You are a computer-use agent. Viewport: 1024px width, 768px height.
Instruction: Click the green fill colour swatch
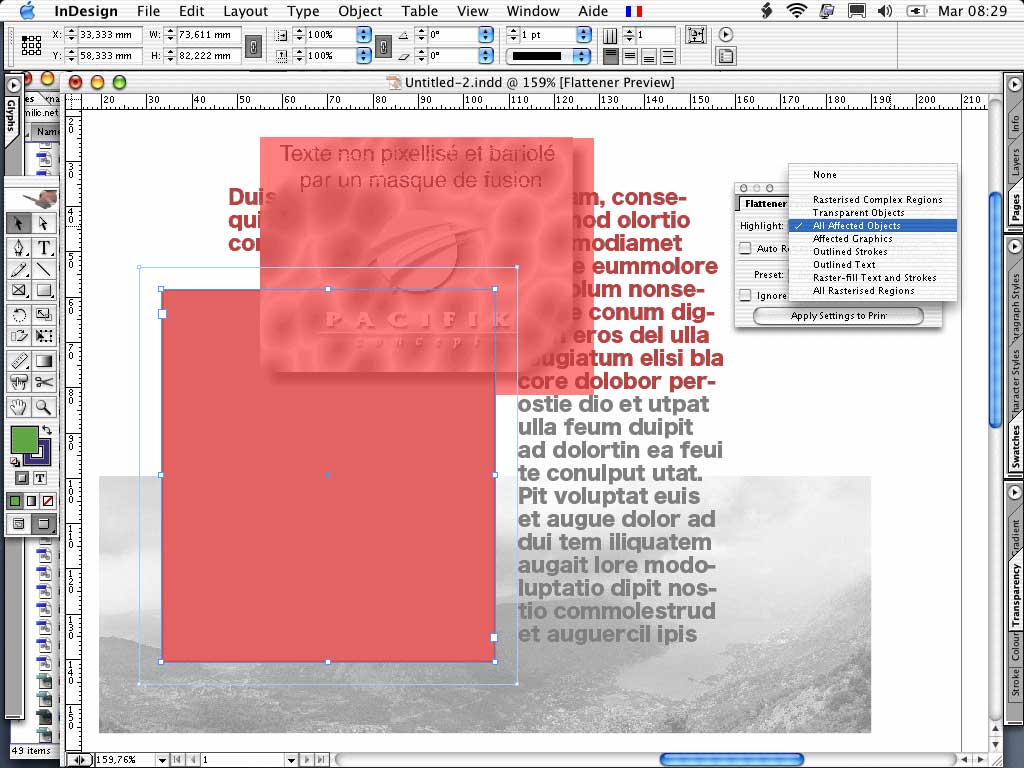click(24, 440)
